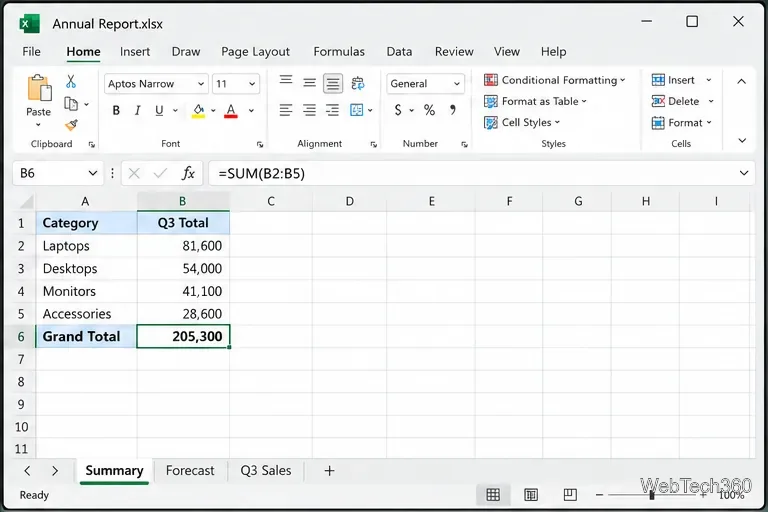The width and height of the screenshot is (768, 512).
Task: Expand the underline style arrow
Action: coord(175,111)
